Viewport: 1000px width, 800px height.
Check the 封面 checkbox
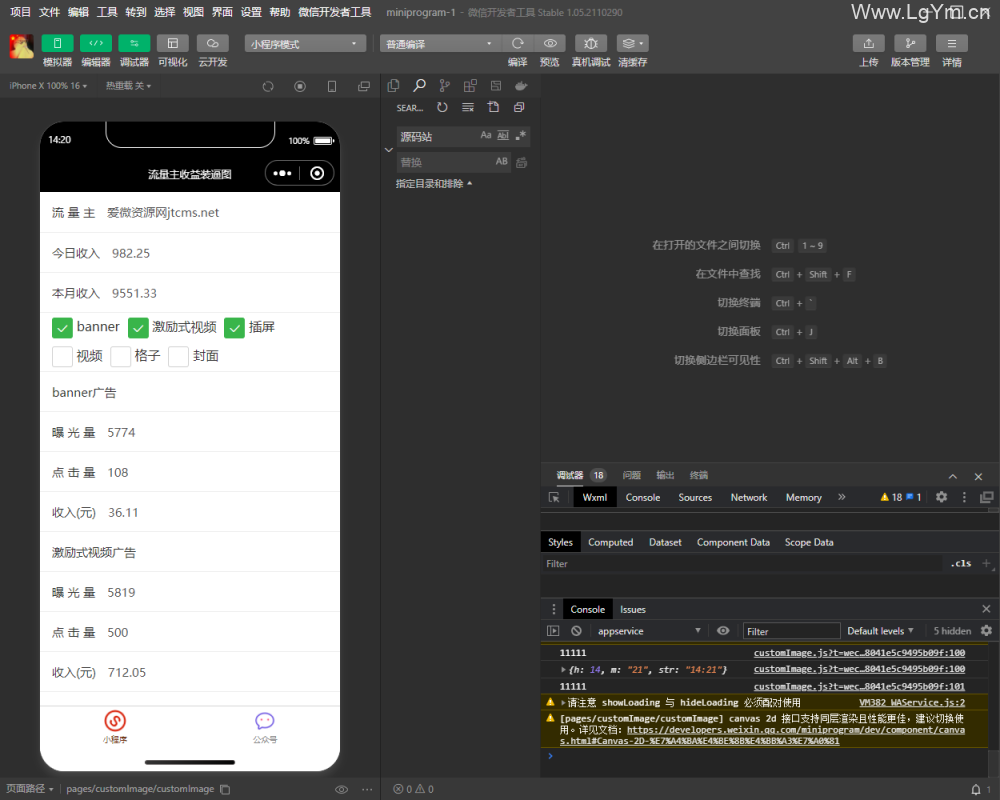(179, 357)
